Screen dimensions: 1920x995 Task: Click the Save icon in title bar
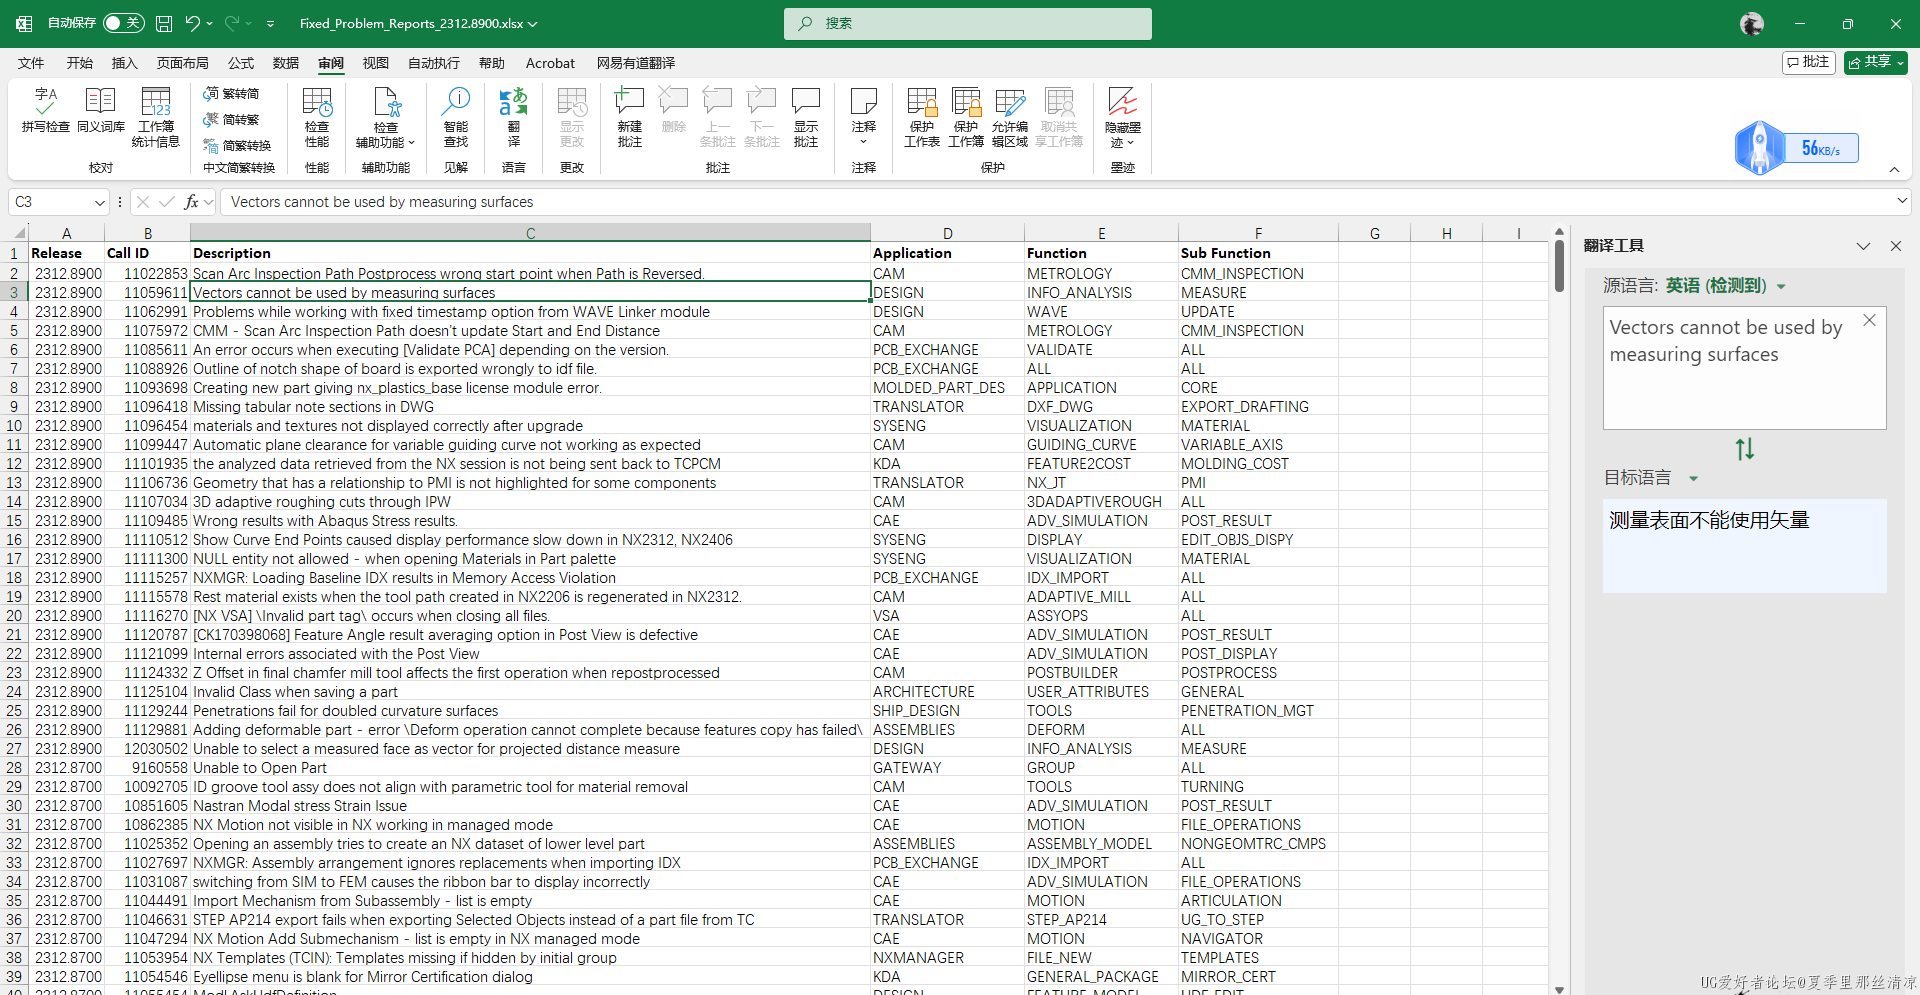(x=164, y=23)
